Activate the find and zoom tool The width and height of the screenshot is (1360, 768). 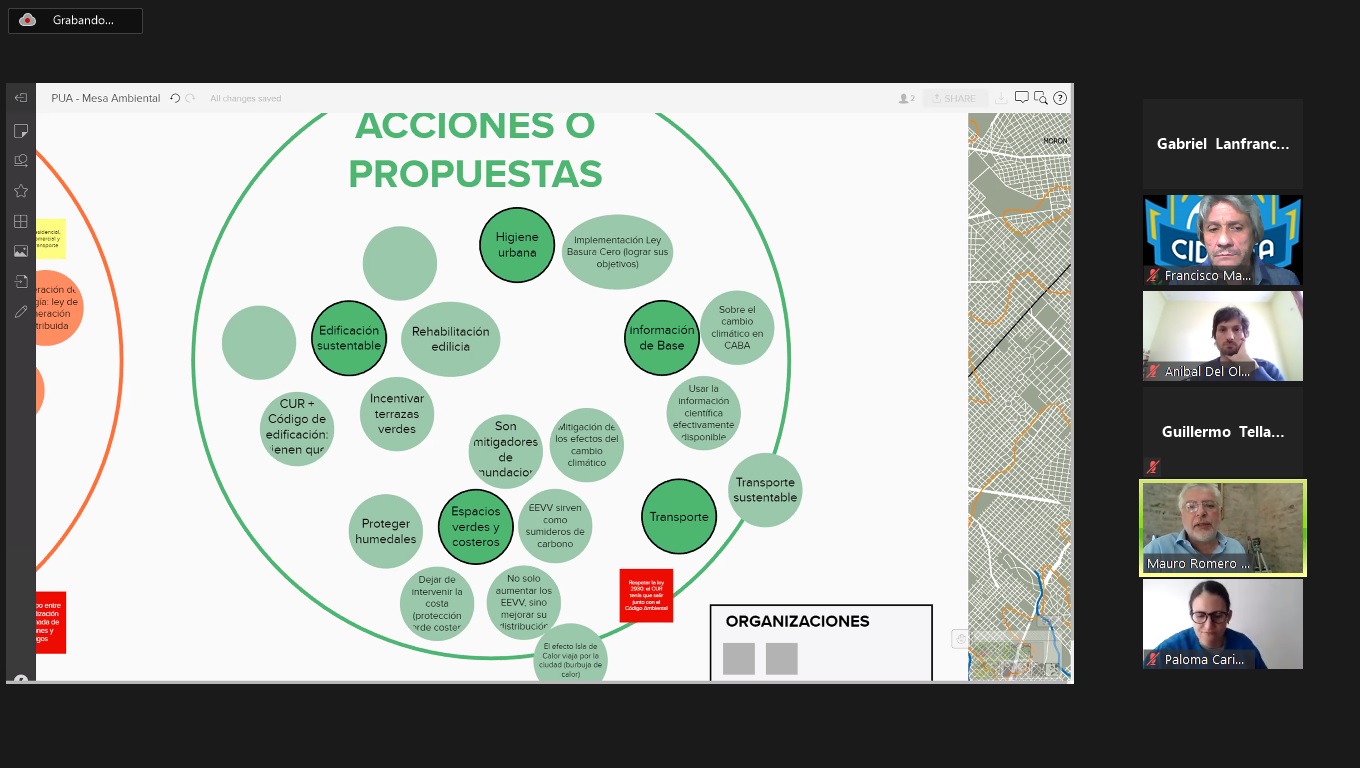(x=1041, y=97)
